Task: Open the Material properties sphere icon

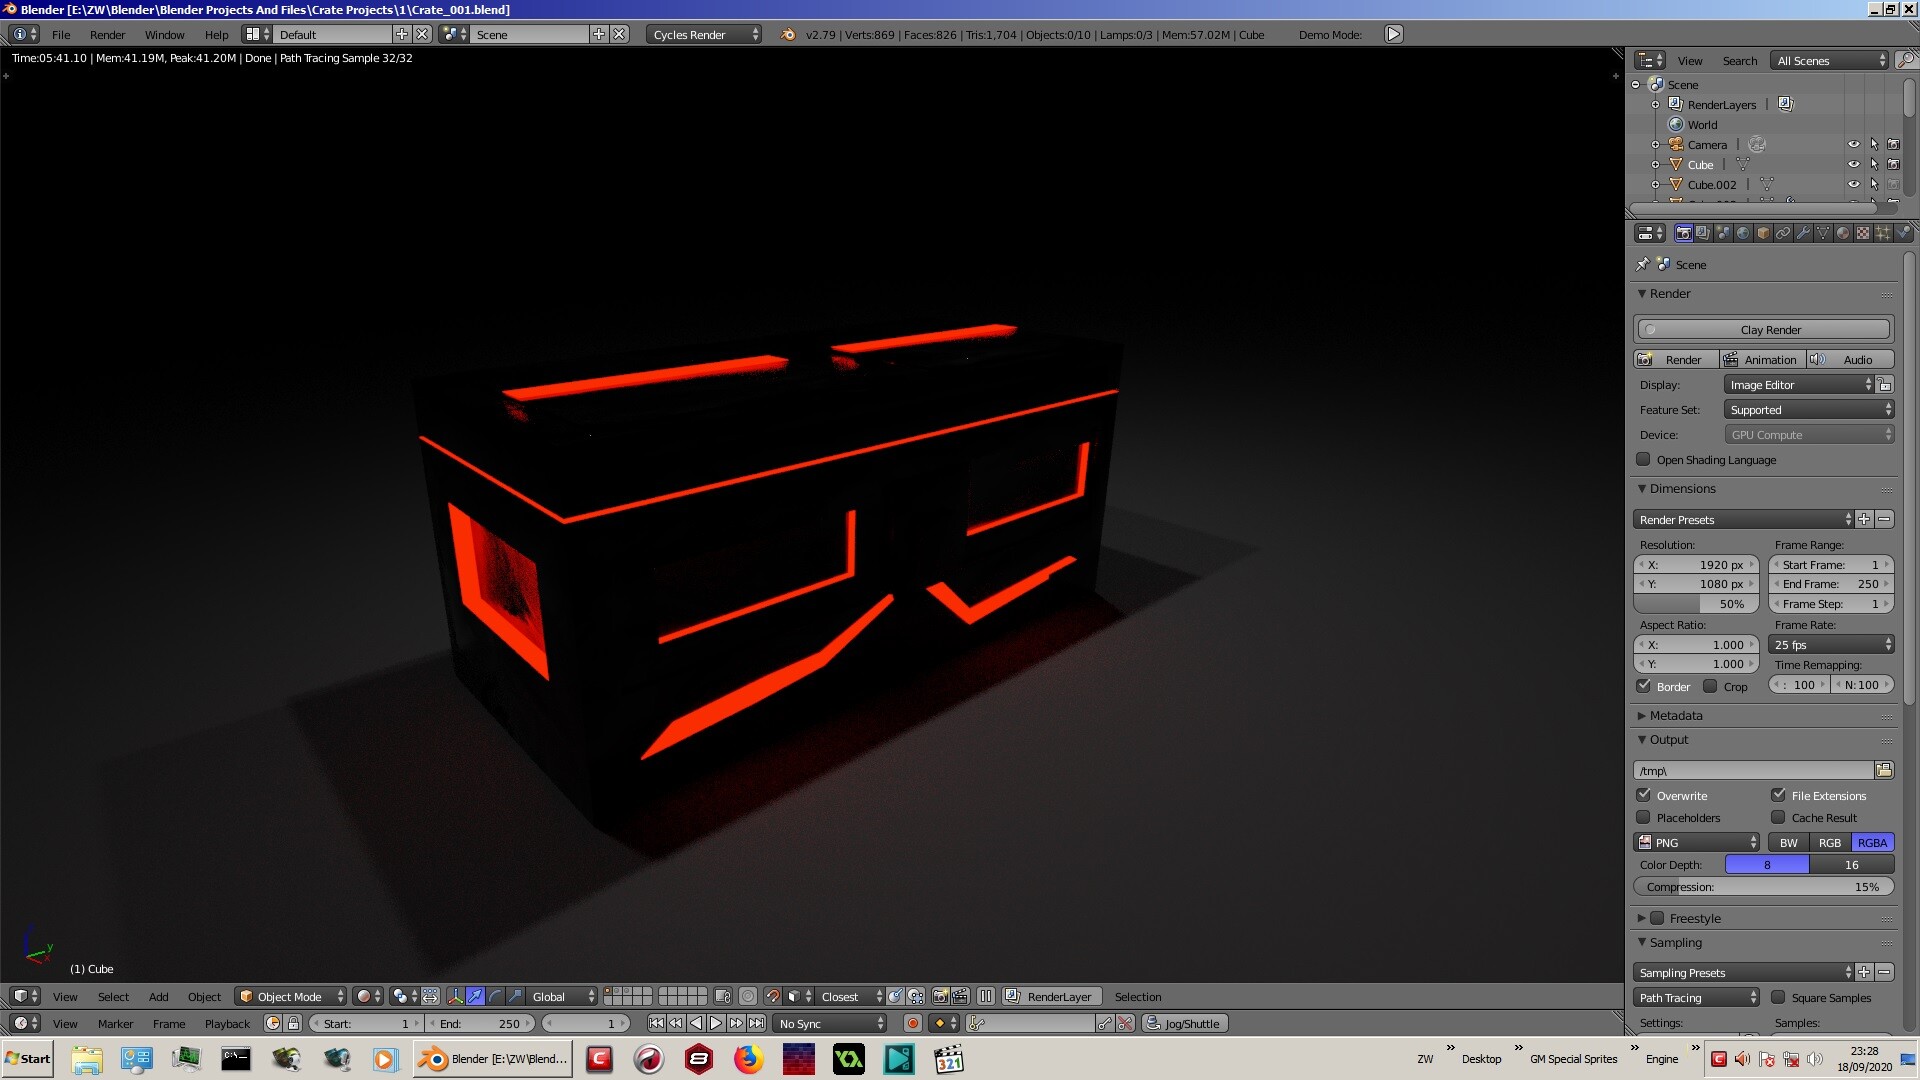Action: click(x=1841, y=233)
